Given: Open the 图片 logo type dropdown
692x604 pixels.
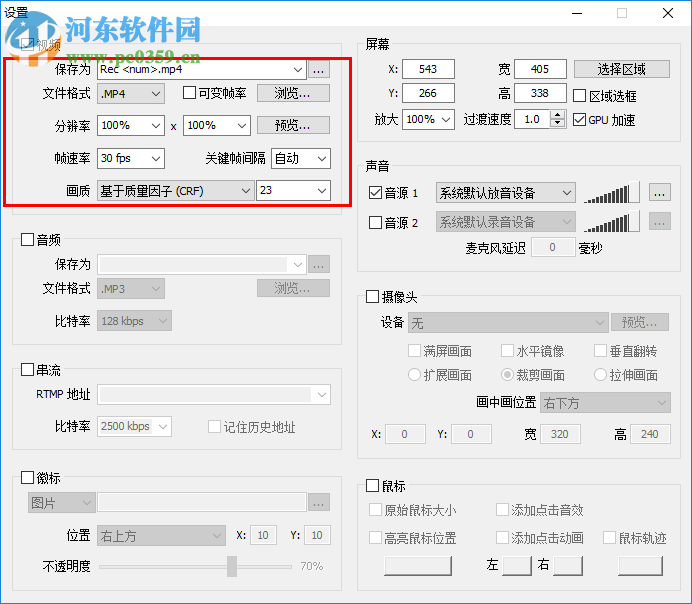Looking at the screenshot, I should (61, 503).
